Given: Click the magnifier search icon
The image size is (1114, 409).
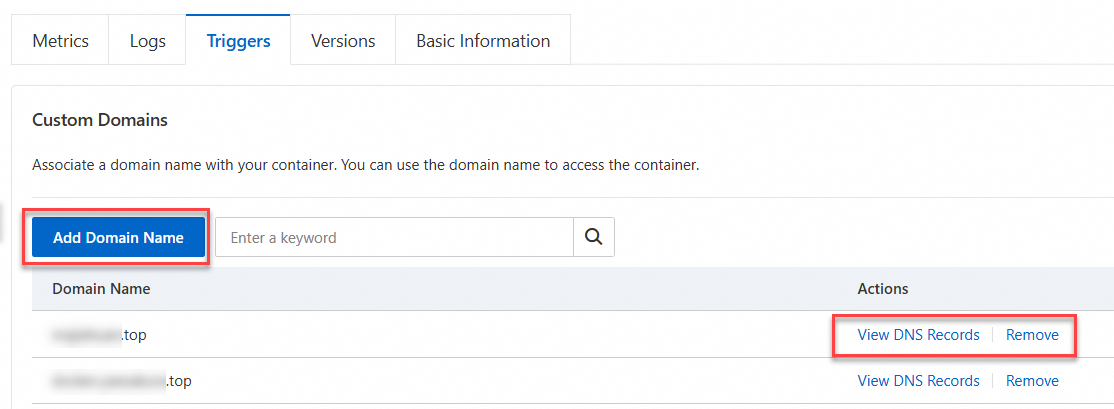Looking at the screenshot, I should tap(594, 238).
